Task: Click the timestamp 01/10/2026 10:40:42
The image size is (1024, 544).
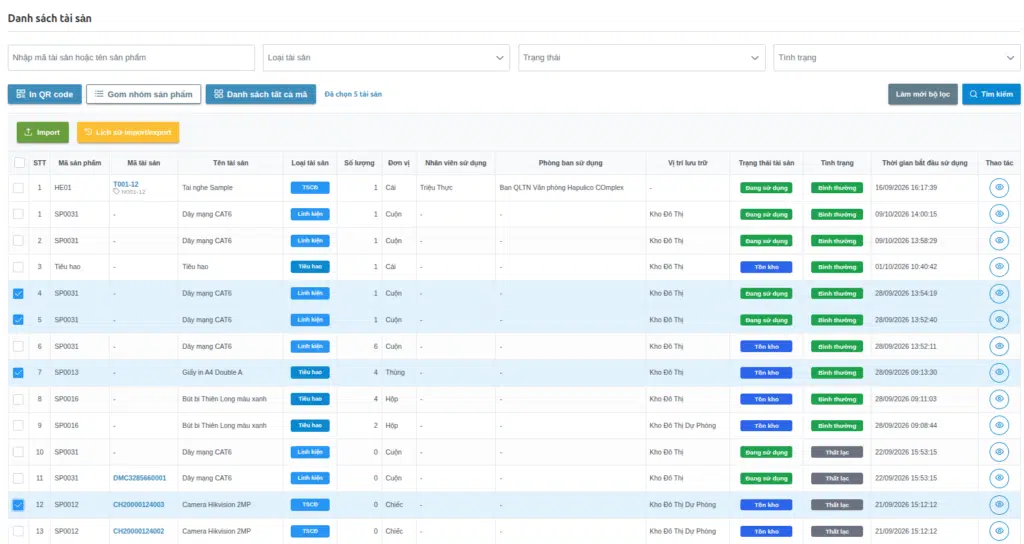Action: pyautogui.click(x=906, y=266)
